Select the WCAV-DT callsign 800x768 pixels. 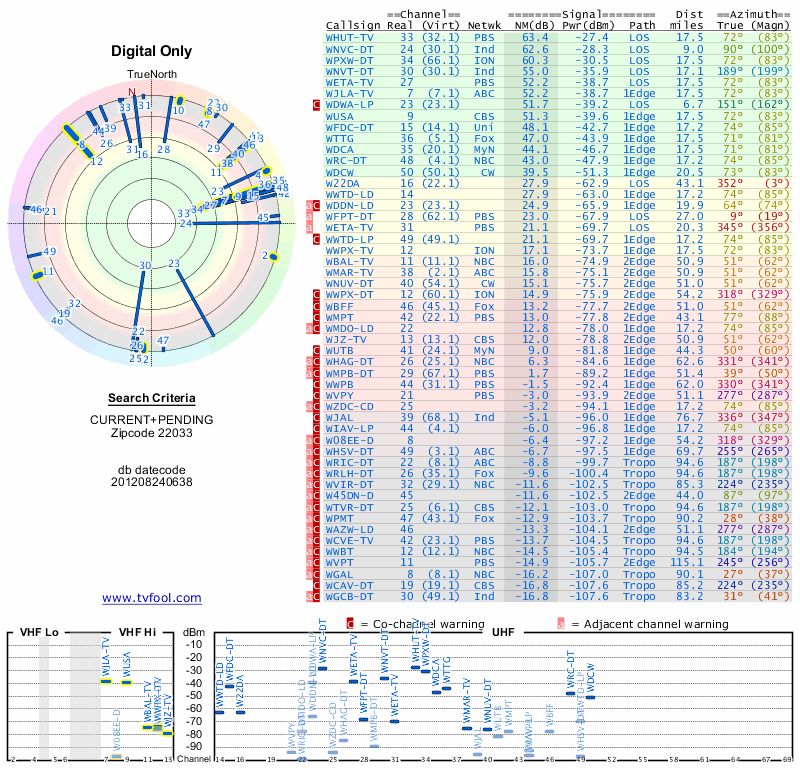349,585
